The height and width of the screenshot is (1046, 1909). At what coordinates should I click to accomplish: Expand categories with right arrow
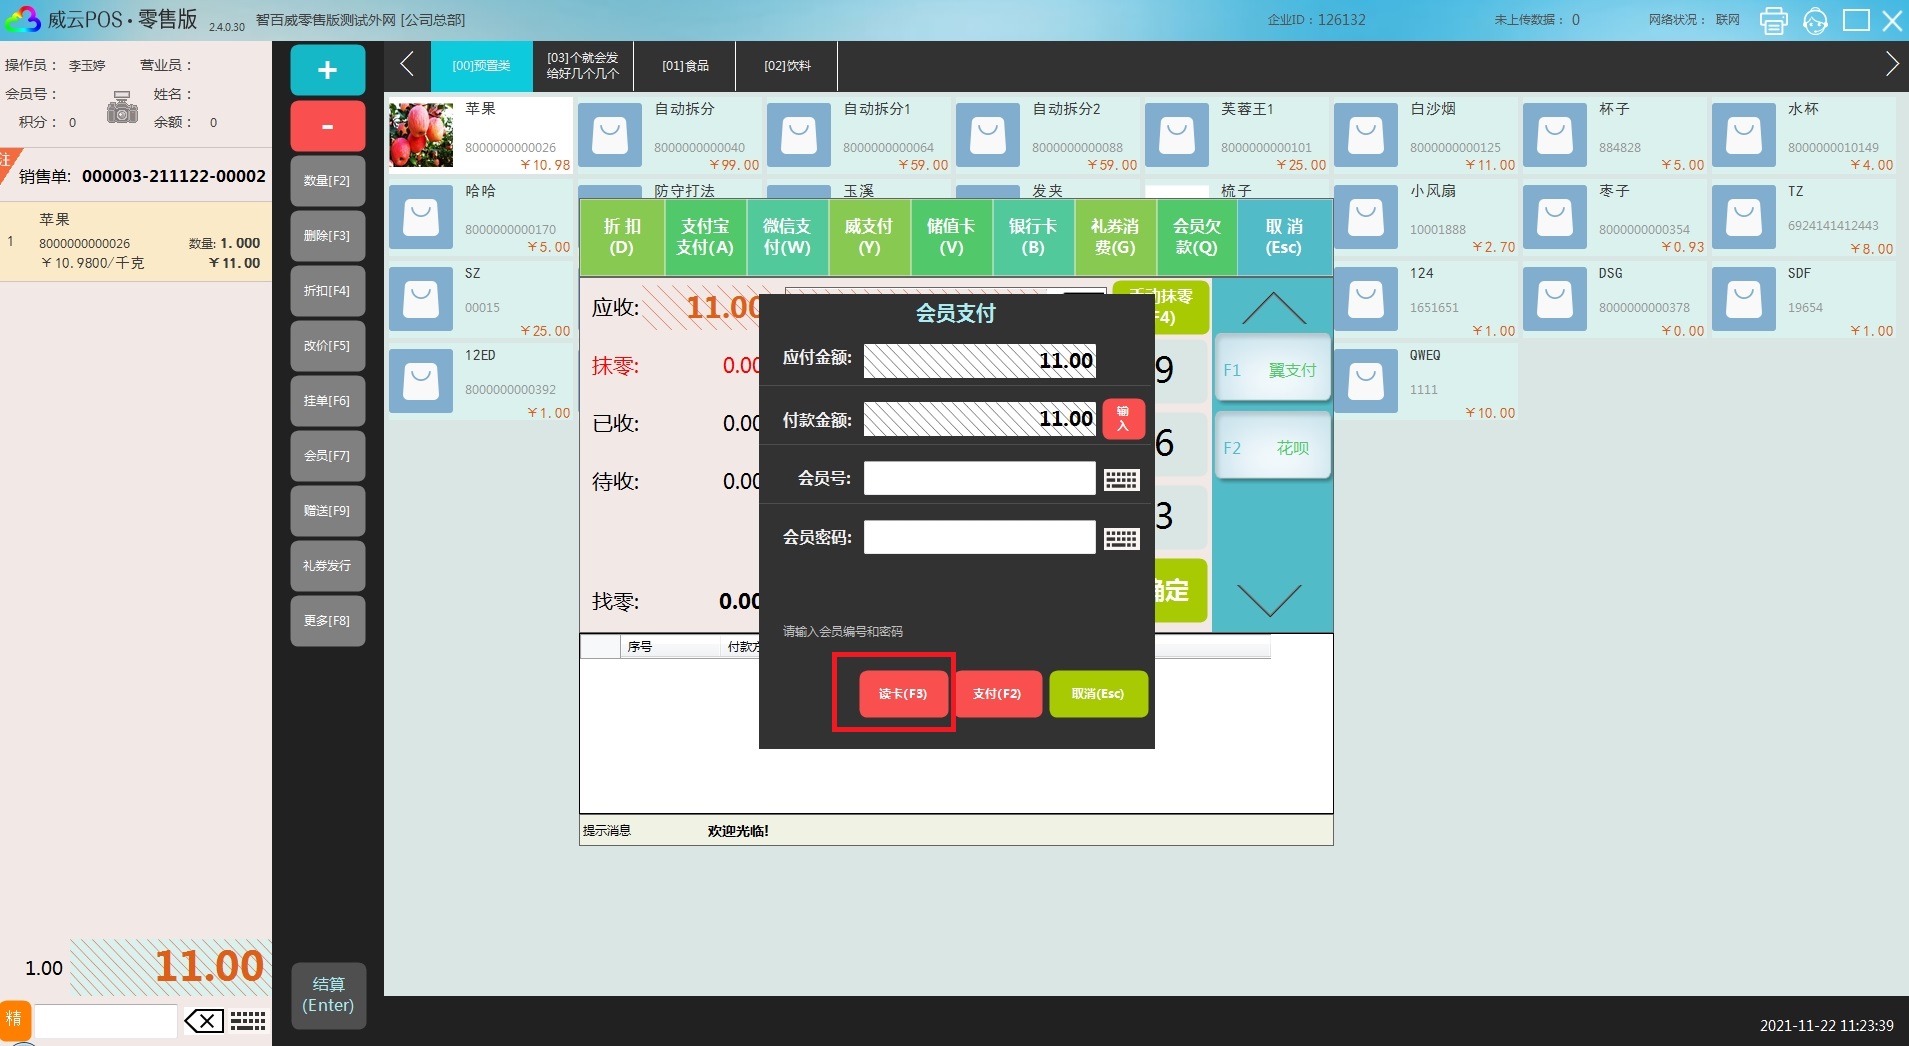click(x=1891, y=65)
